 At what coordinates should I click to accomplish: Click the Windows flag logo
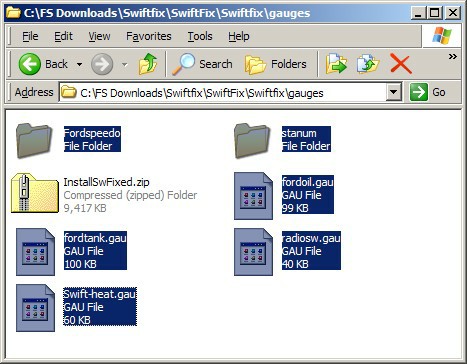coord(442,35)
